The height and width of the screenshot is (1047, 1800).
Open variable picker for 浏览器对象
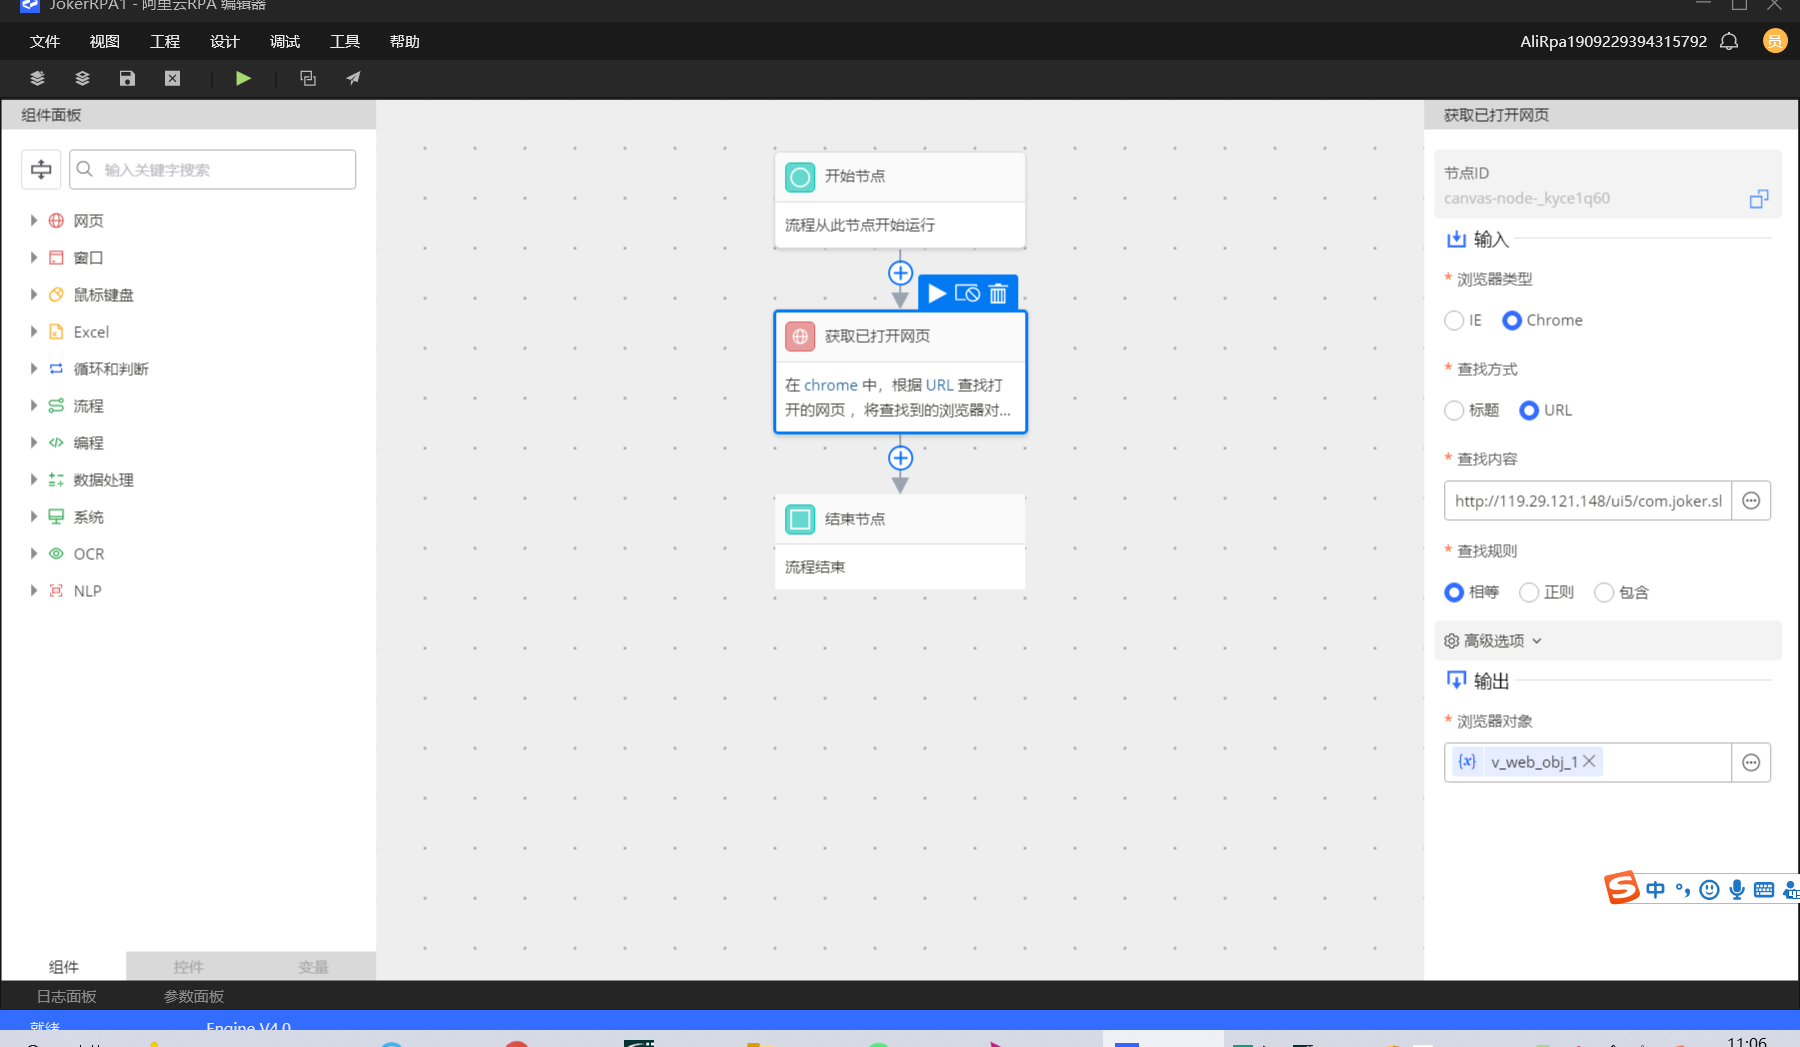click(1751, 763)
